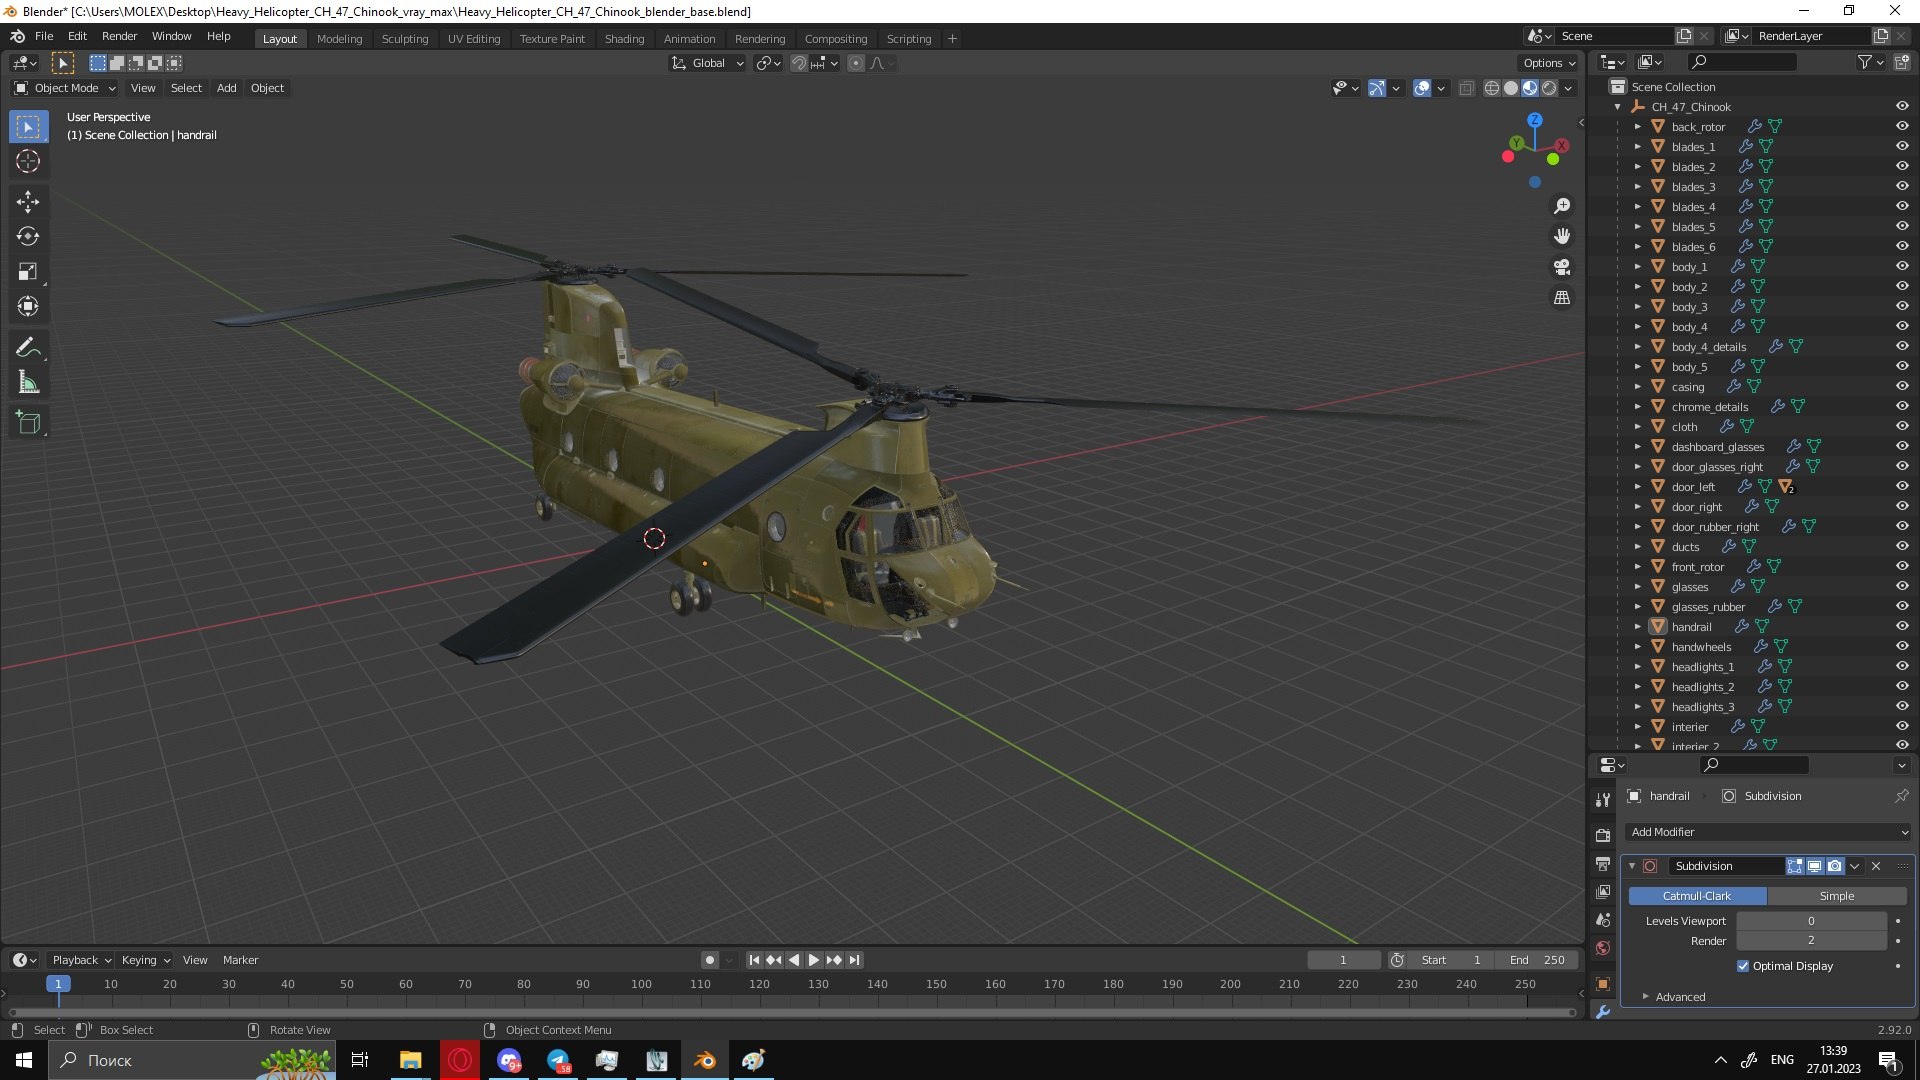Image resolution: width=1920 pixels, height=1080 pixels.
Task: Remove the Subdivision modifier
Action: (x=1876, y=866)
